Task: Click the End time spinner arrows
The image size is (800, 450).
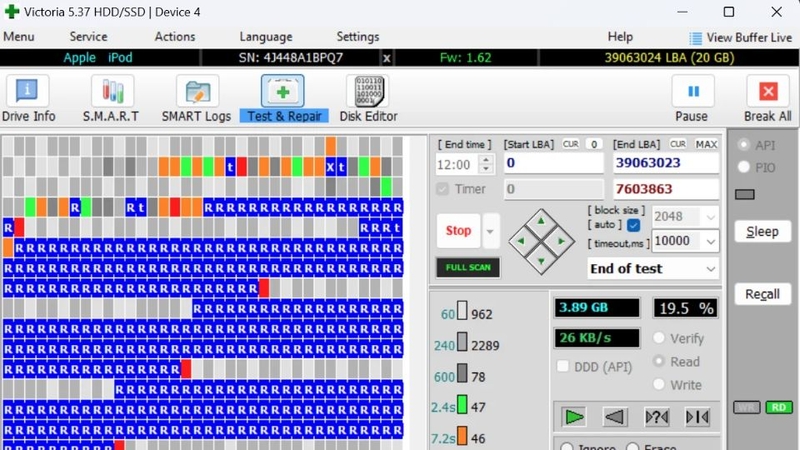Action: 486,164
